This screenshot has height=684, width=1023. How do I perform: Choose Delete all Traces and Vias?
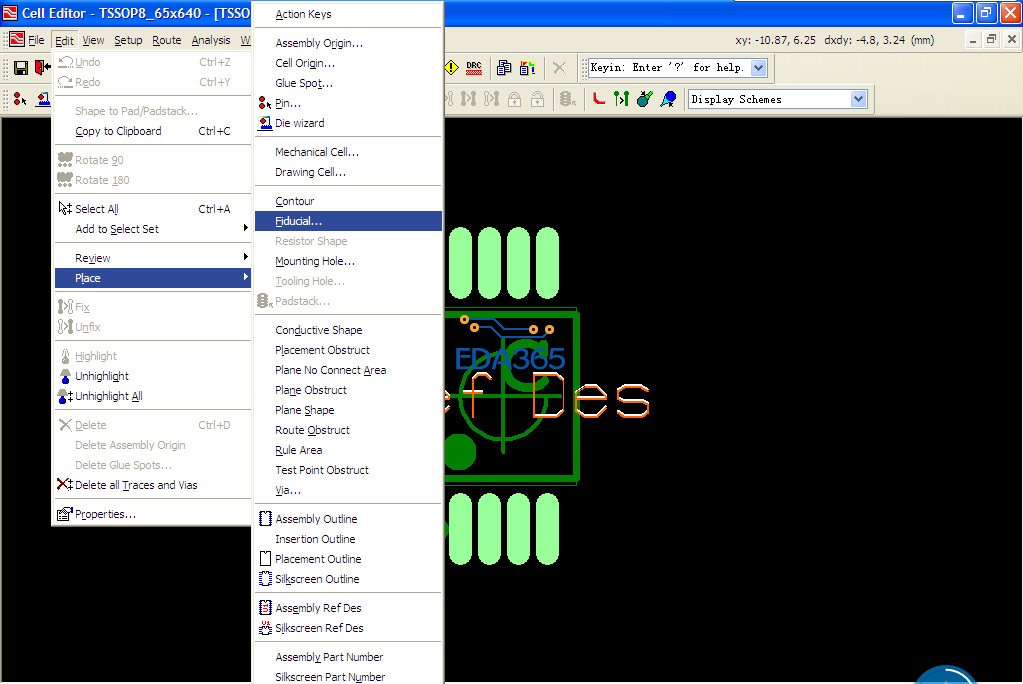click(153, 485)
